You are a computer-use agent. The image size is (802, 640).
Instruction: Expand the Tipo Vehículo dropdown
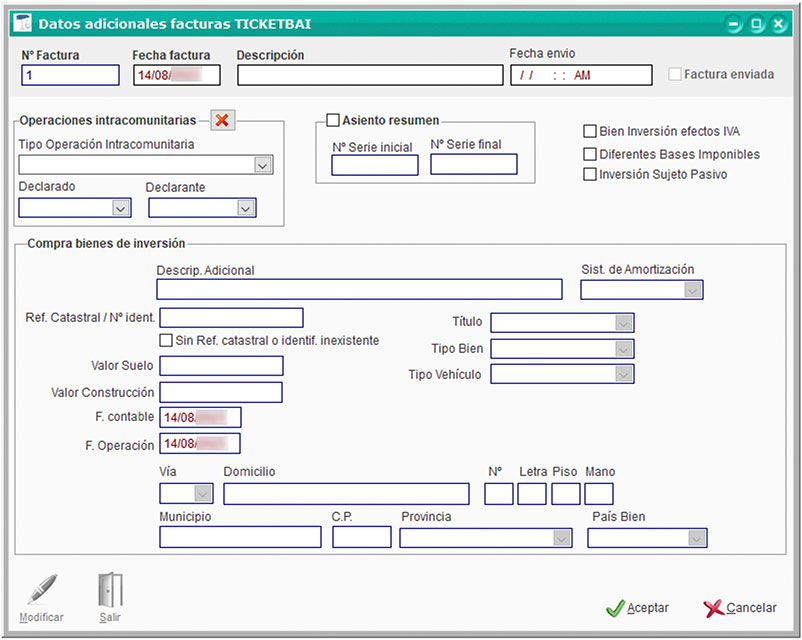pos(623,374)
